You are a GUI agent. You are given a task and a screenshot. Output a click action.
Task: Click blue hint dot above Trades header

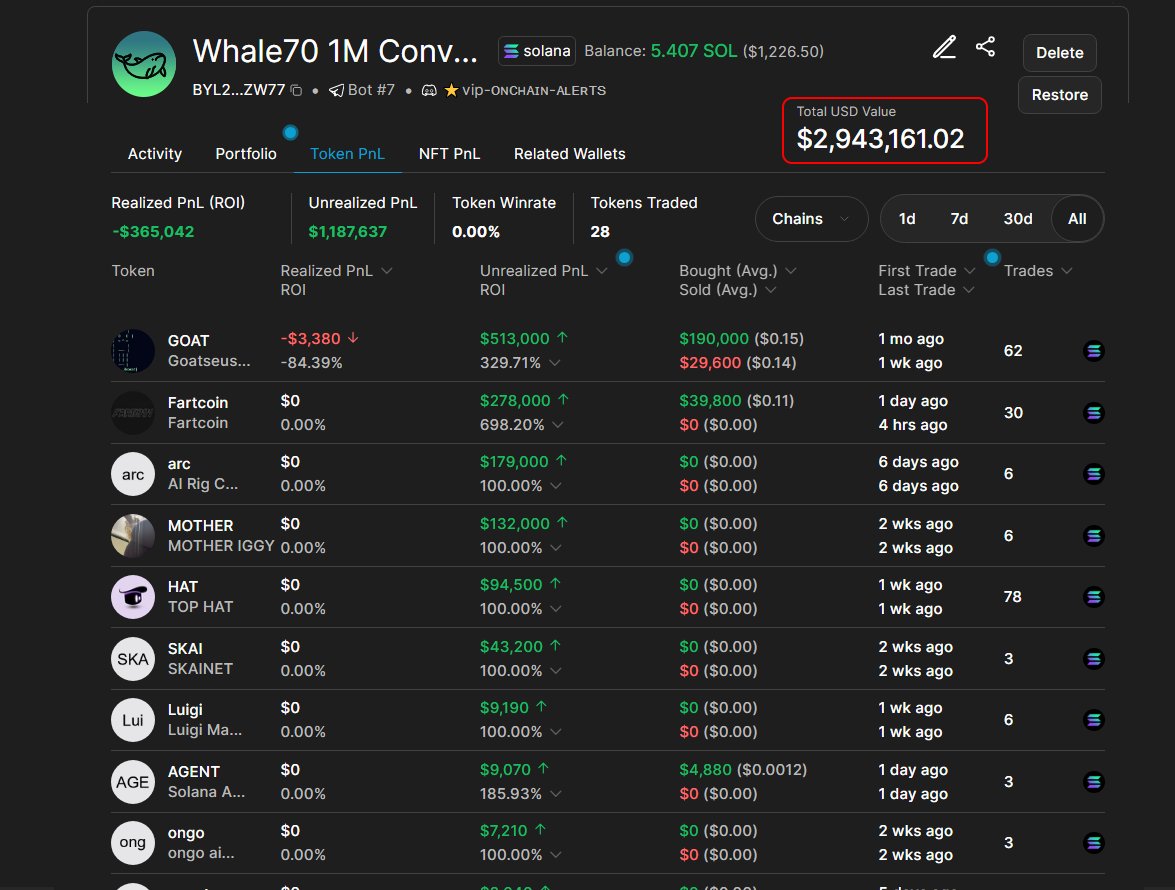tap(992, 258)
